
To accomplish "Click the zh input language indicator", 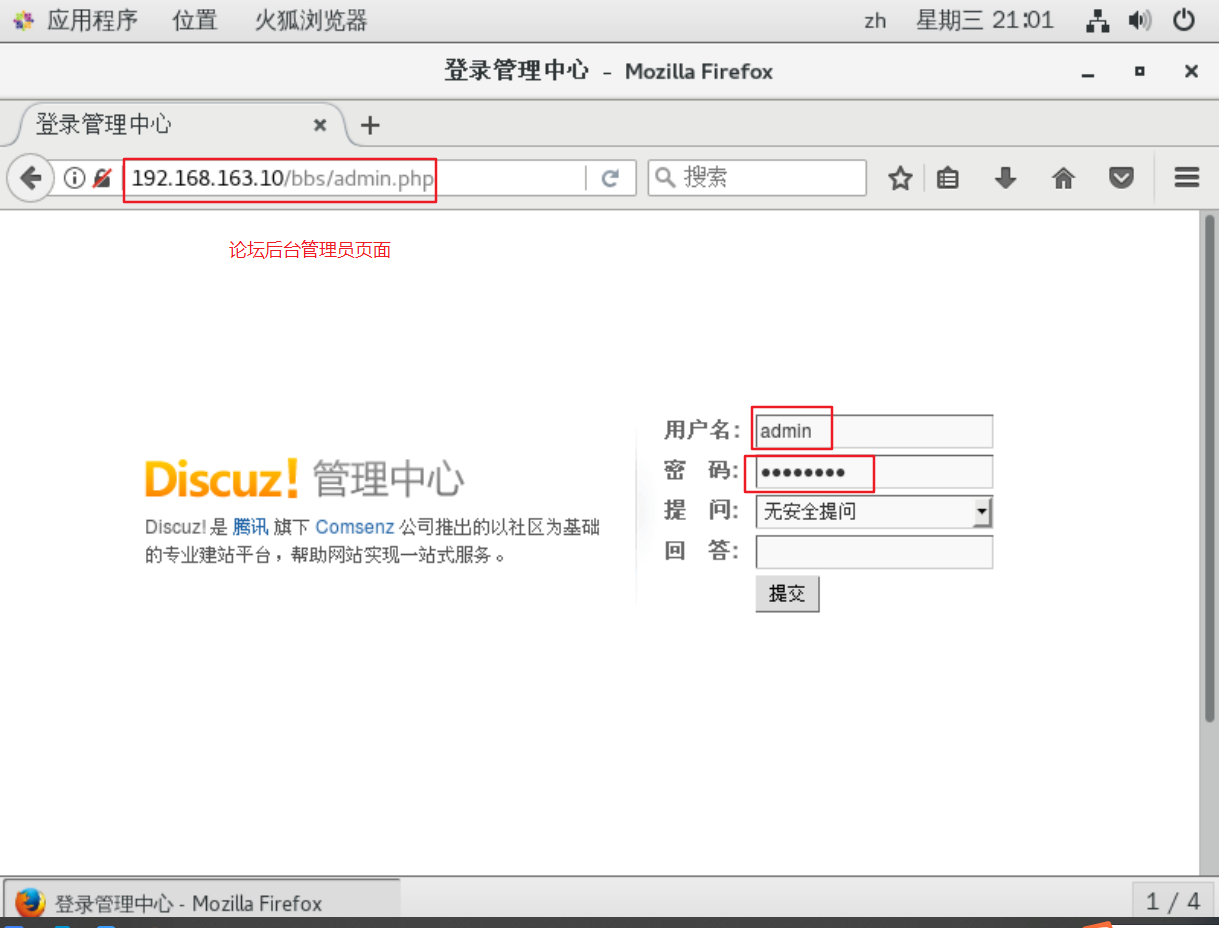I will [x=875, y=21].
